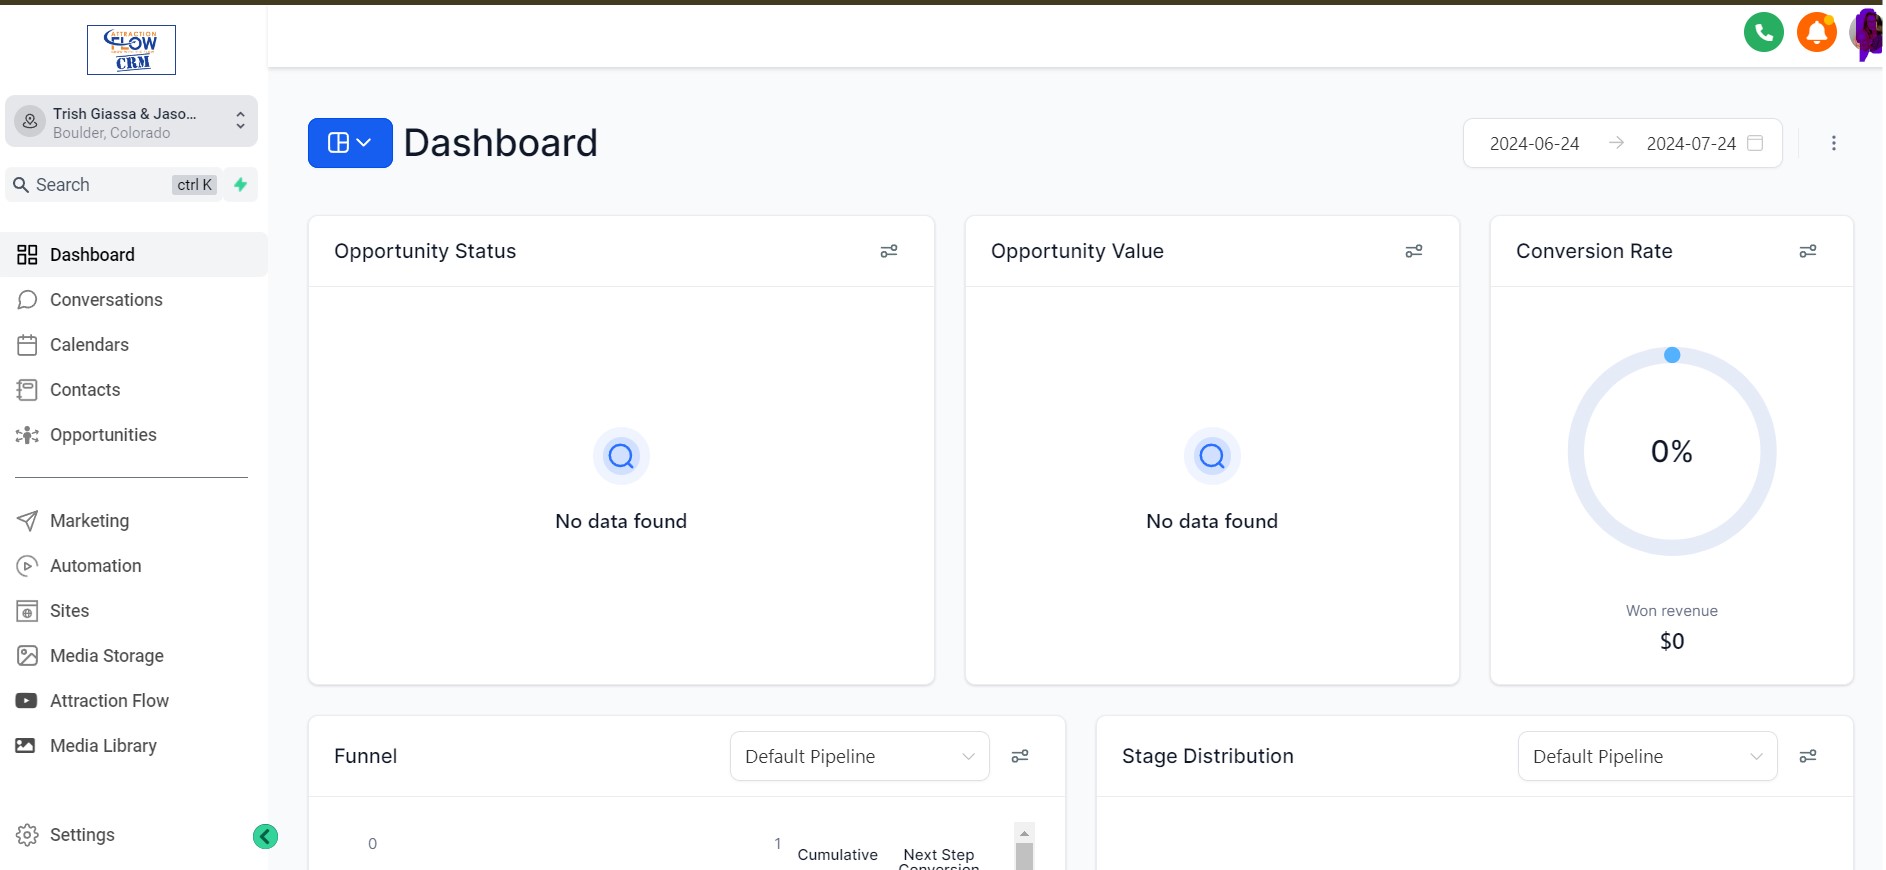1886x870 pixels.
Task: Open Conversion Rate widget filter settings
Action: point(1807,251)
